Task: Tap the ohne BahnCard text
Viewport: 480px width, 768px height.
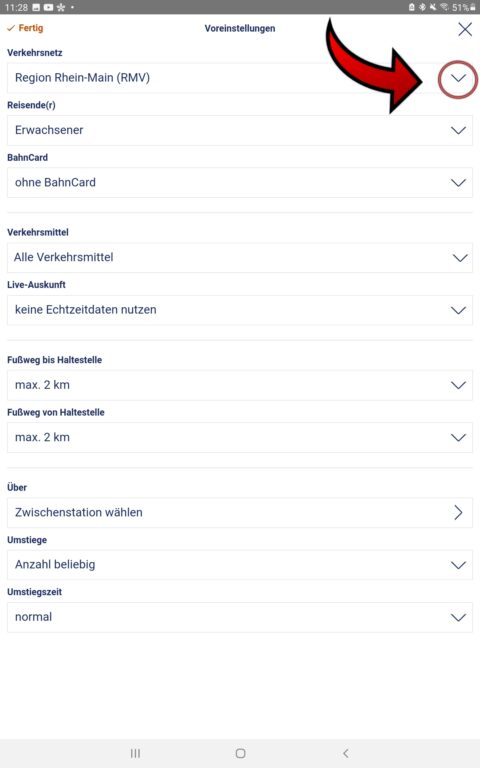Action: tap(55, 183)
